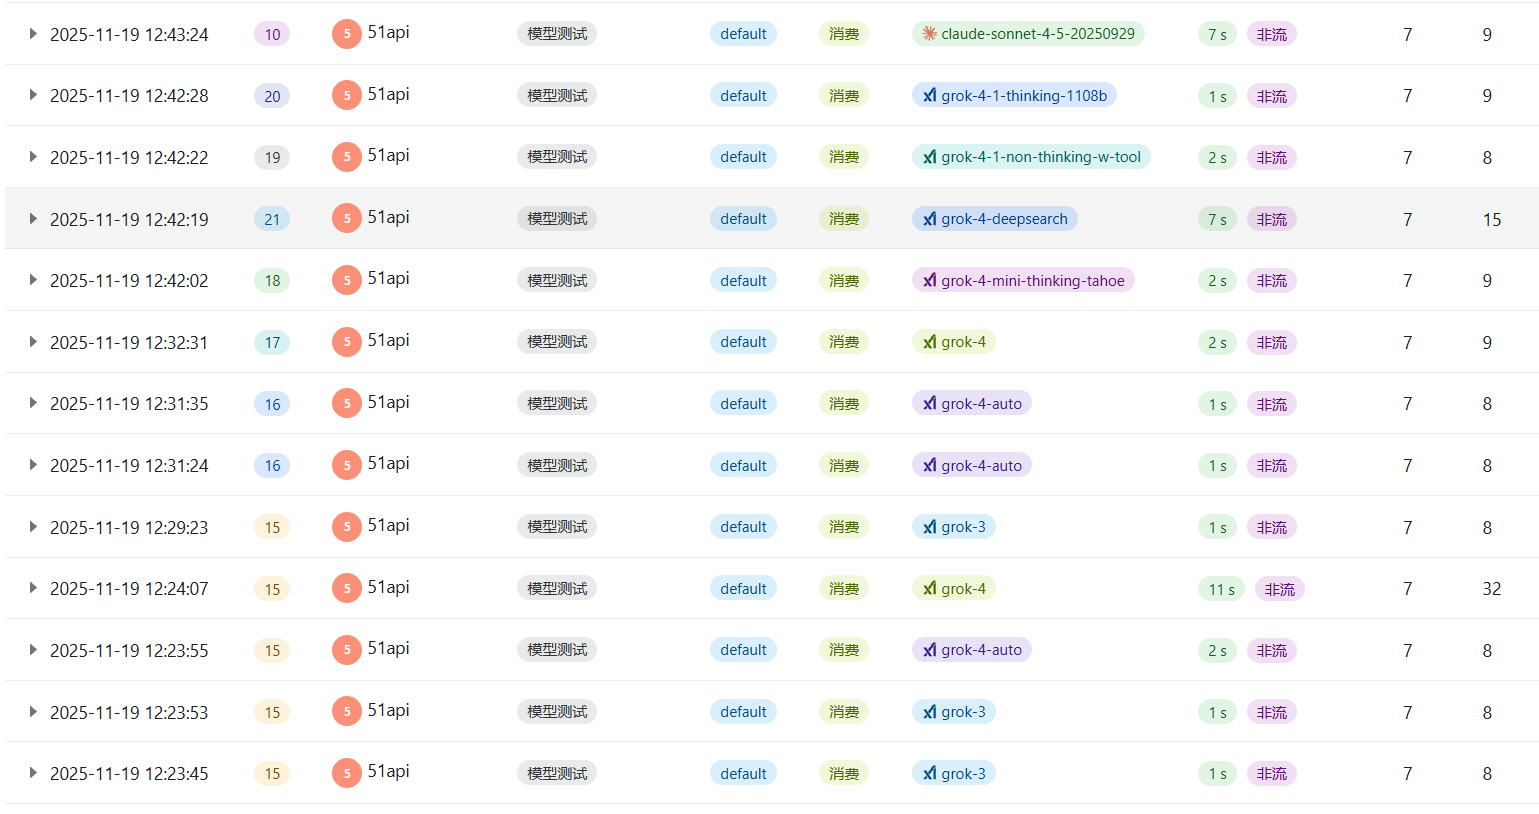Click the 51api username in the 12:42:02 row
This screenshot has width=1539, height=814.
coord(388,279)
